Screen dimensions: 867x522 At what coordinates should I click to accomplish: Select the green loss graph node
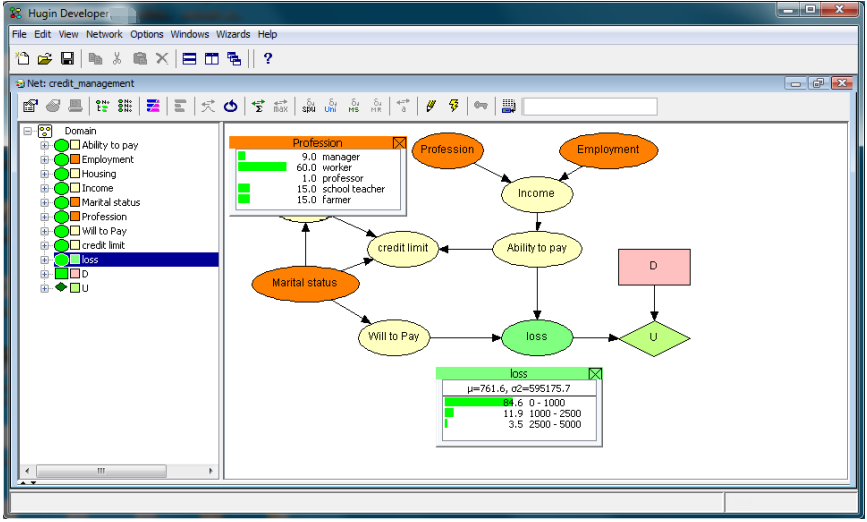coord(536,337)
